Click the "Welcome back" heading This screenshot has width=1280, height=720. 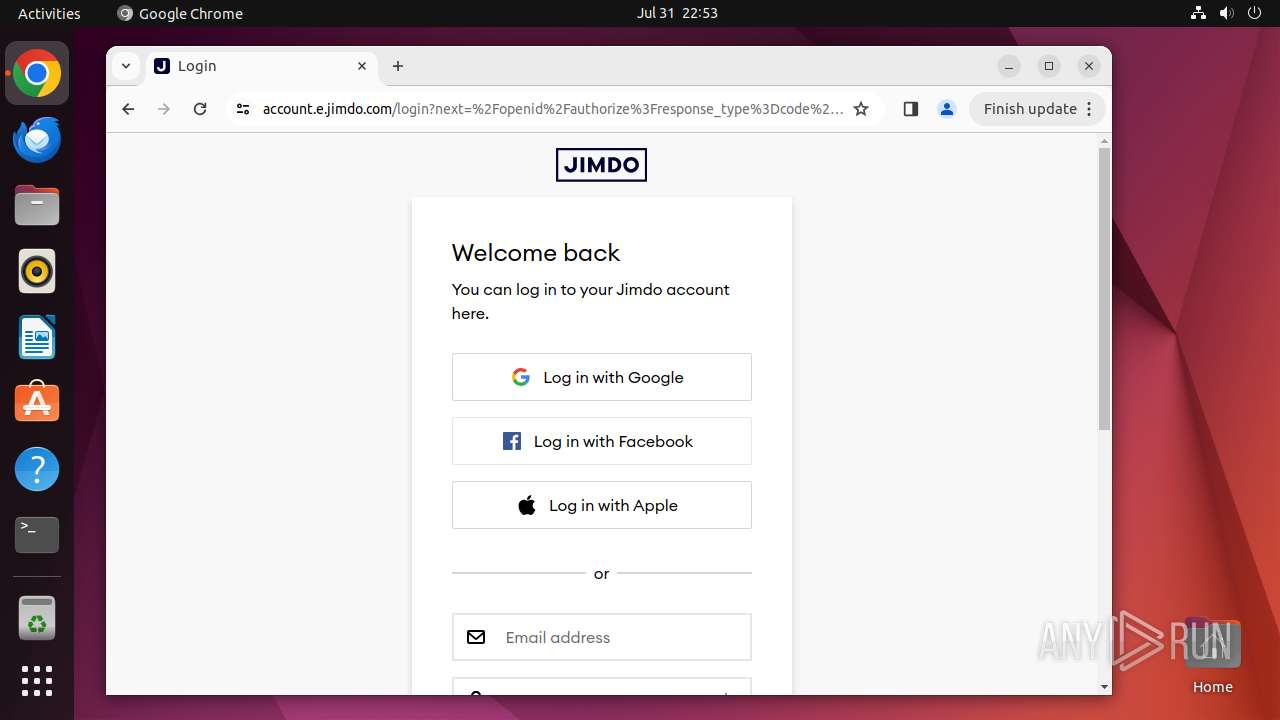[536, 253]
